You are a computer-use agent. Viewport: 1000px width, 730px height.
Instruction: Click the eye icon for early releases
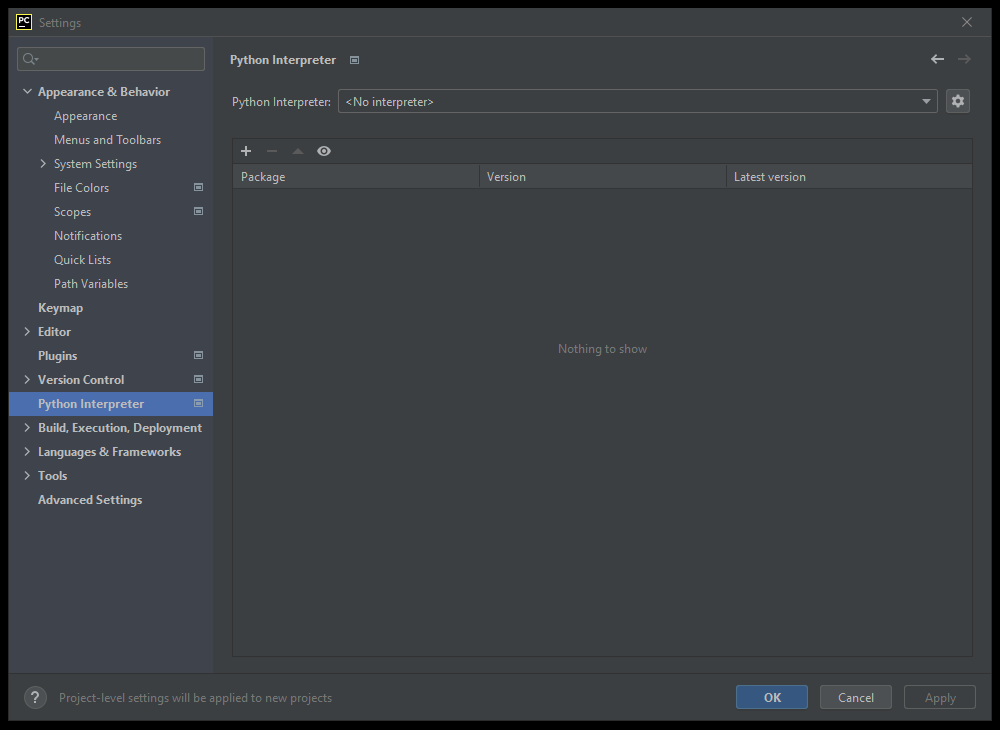point(324,151)
